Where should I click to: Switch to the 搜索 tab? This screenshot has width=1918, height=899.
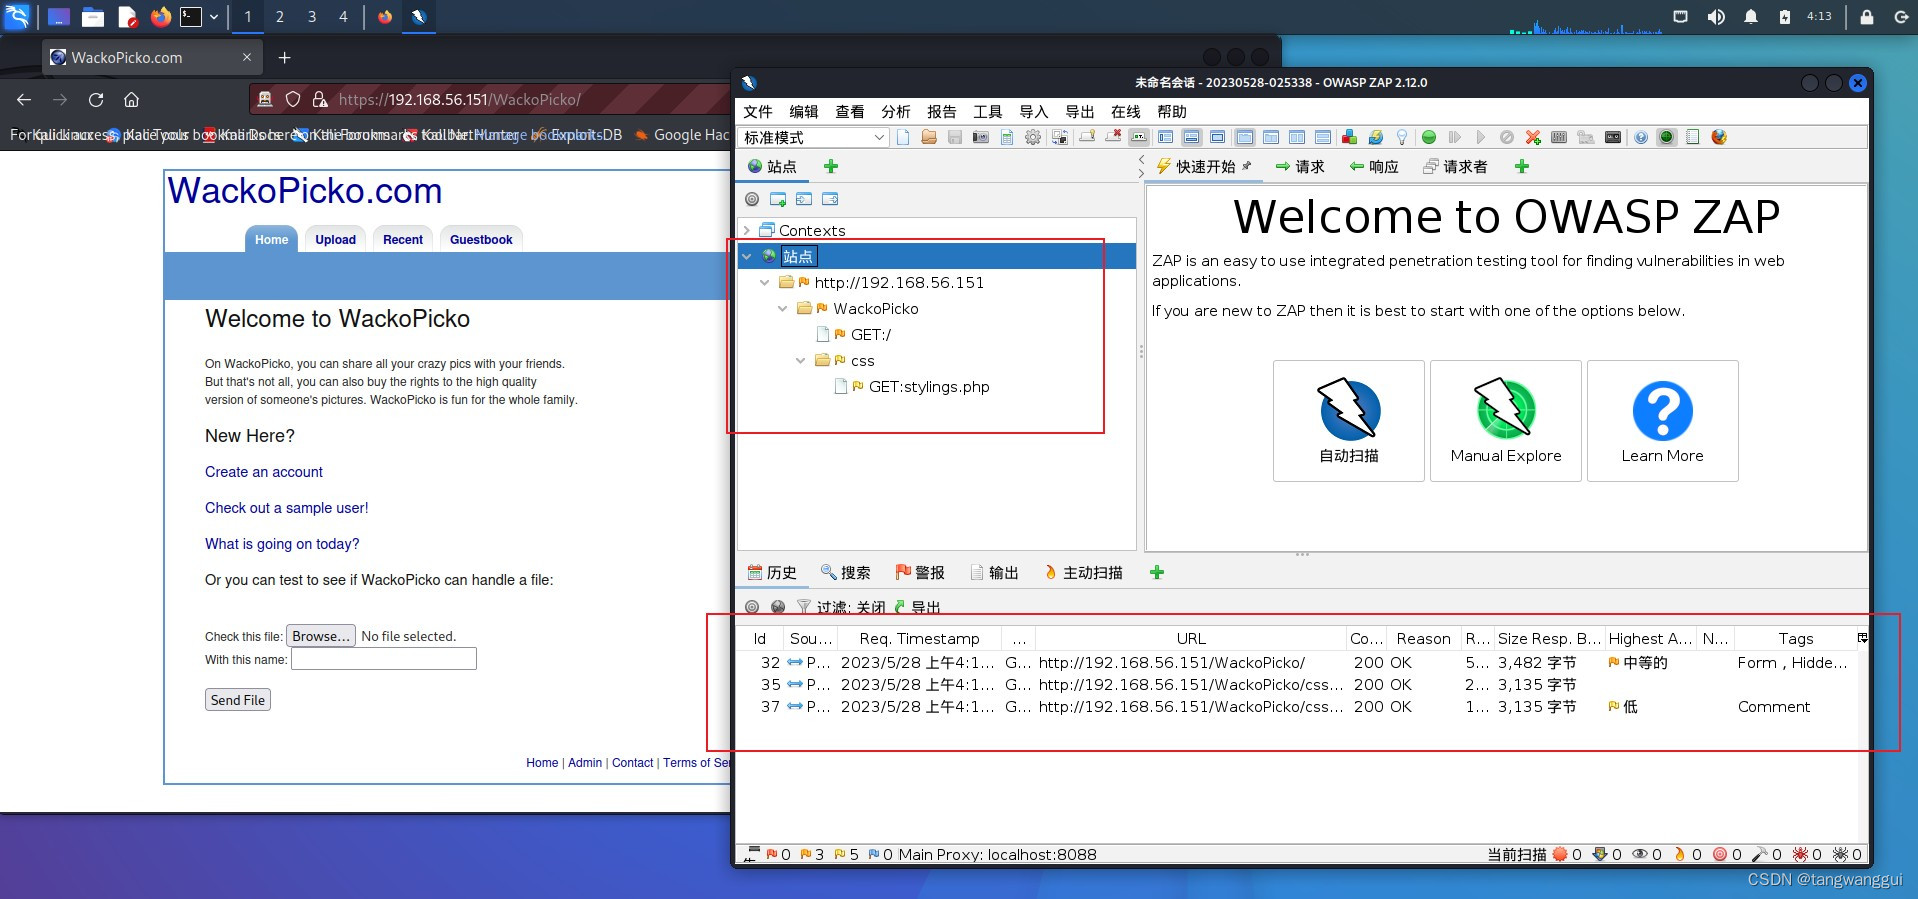tap(846, 573)
